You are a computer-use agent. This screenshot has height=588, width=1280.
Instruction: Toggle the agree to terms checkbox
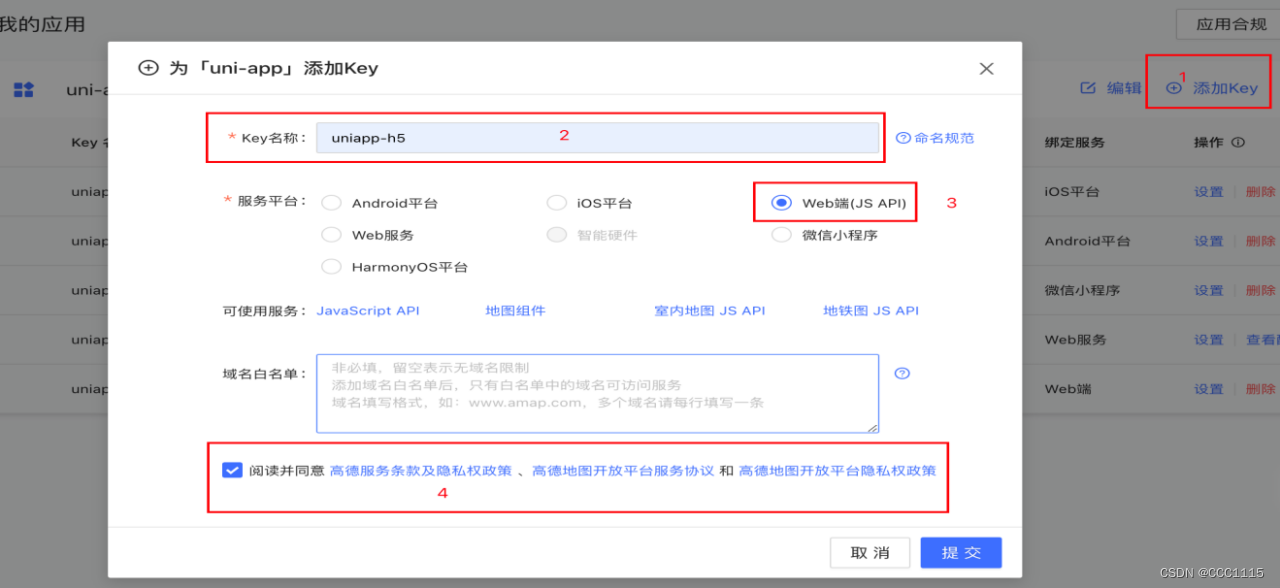232,470
